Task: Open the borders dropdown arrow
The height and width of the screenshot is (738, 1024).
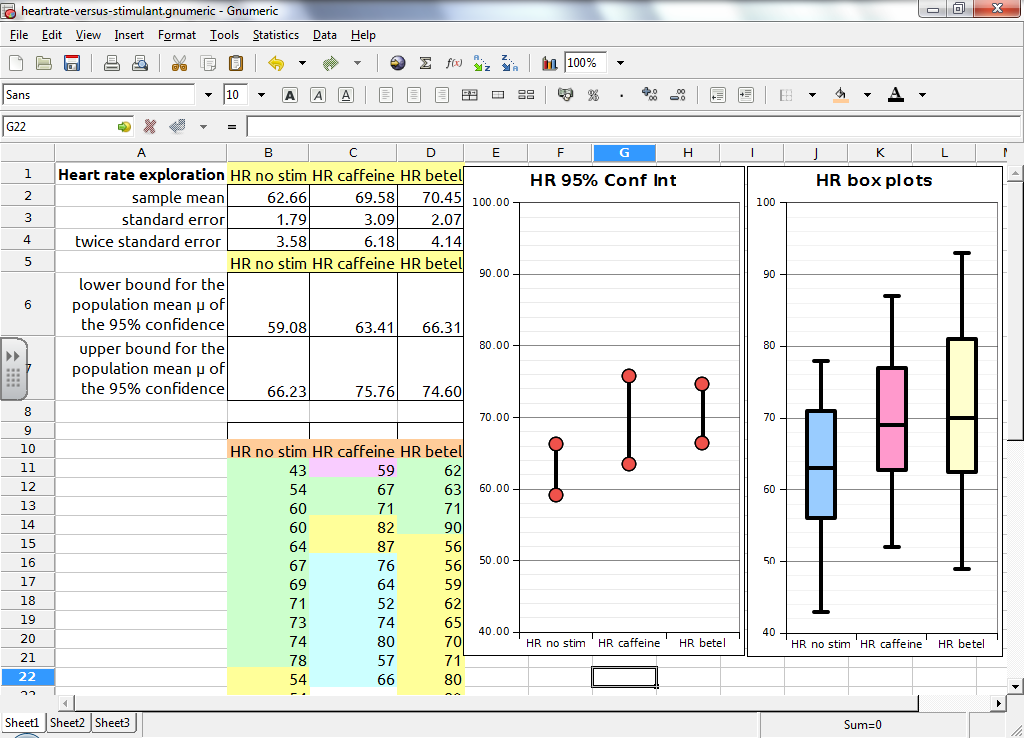Action: 812,95
